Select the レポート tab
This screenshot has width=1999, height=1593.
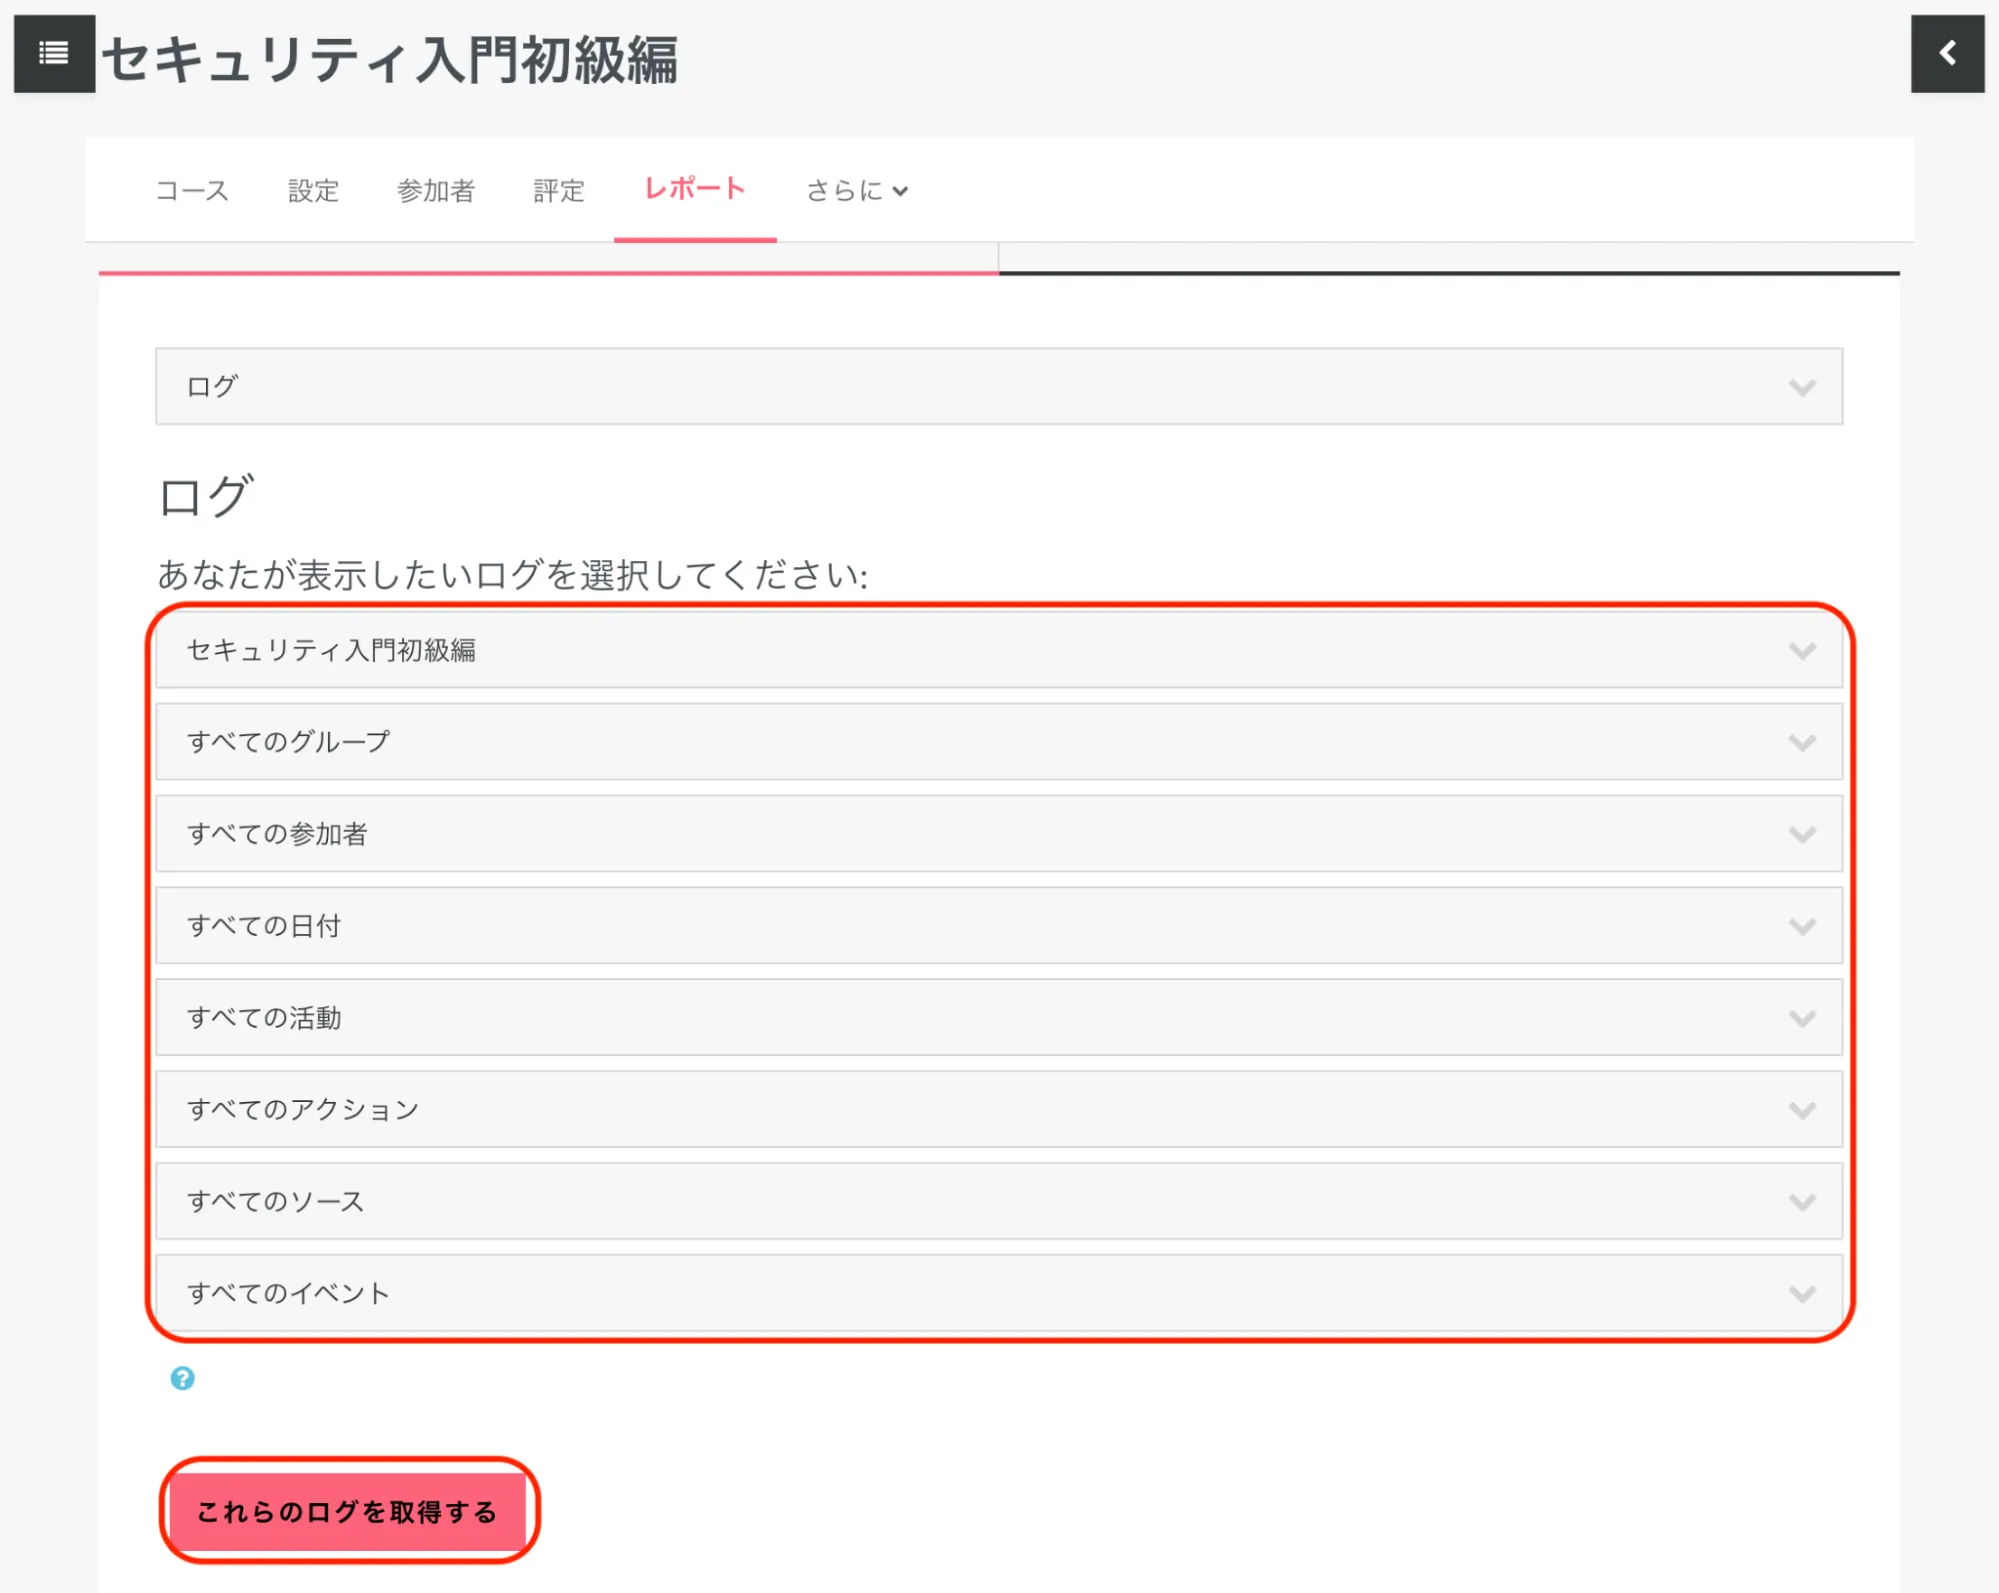694,189
